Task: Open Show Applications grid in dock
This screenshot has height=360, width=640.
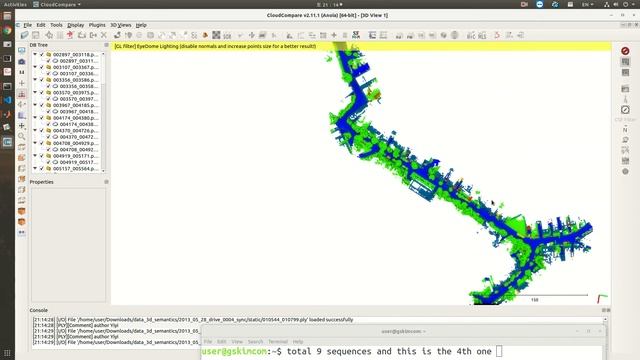Action: pos(7,353)
